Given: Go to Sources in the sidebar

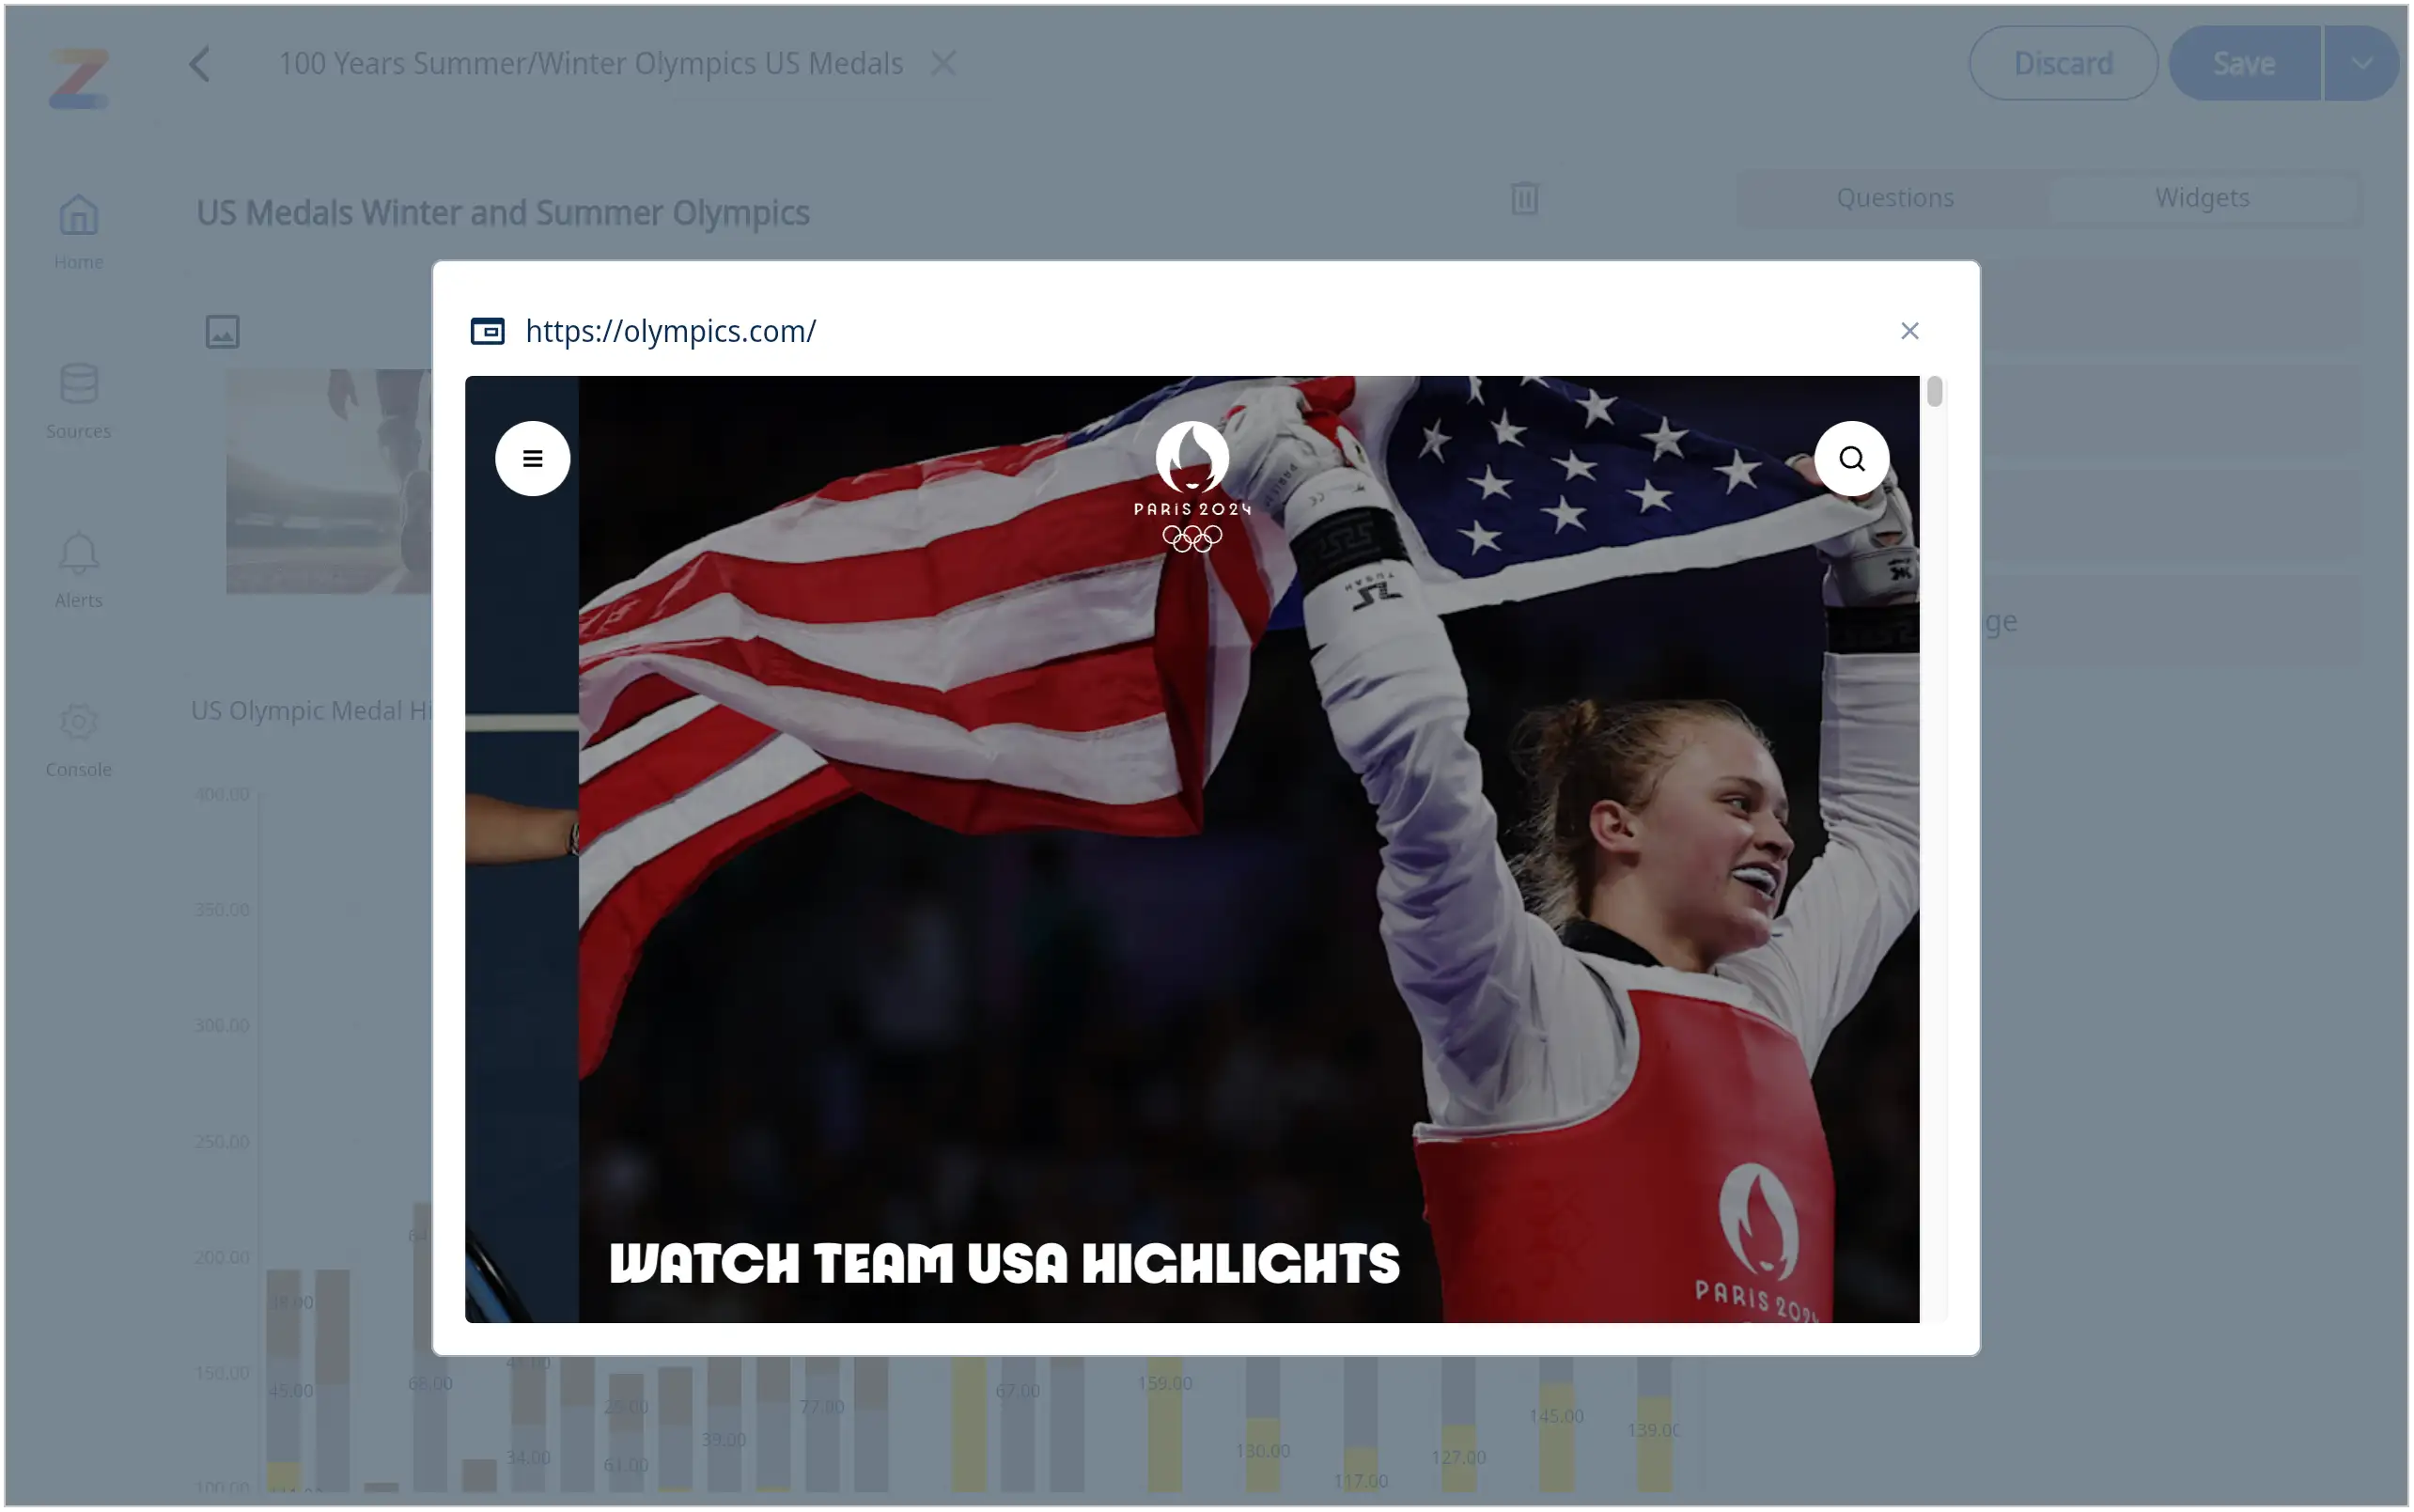Looking at the screenshot, I should coord(78,401).
